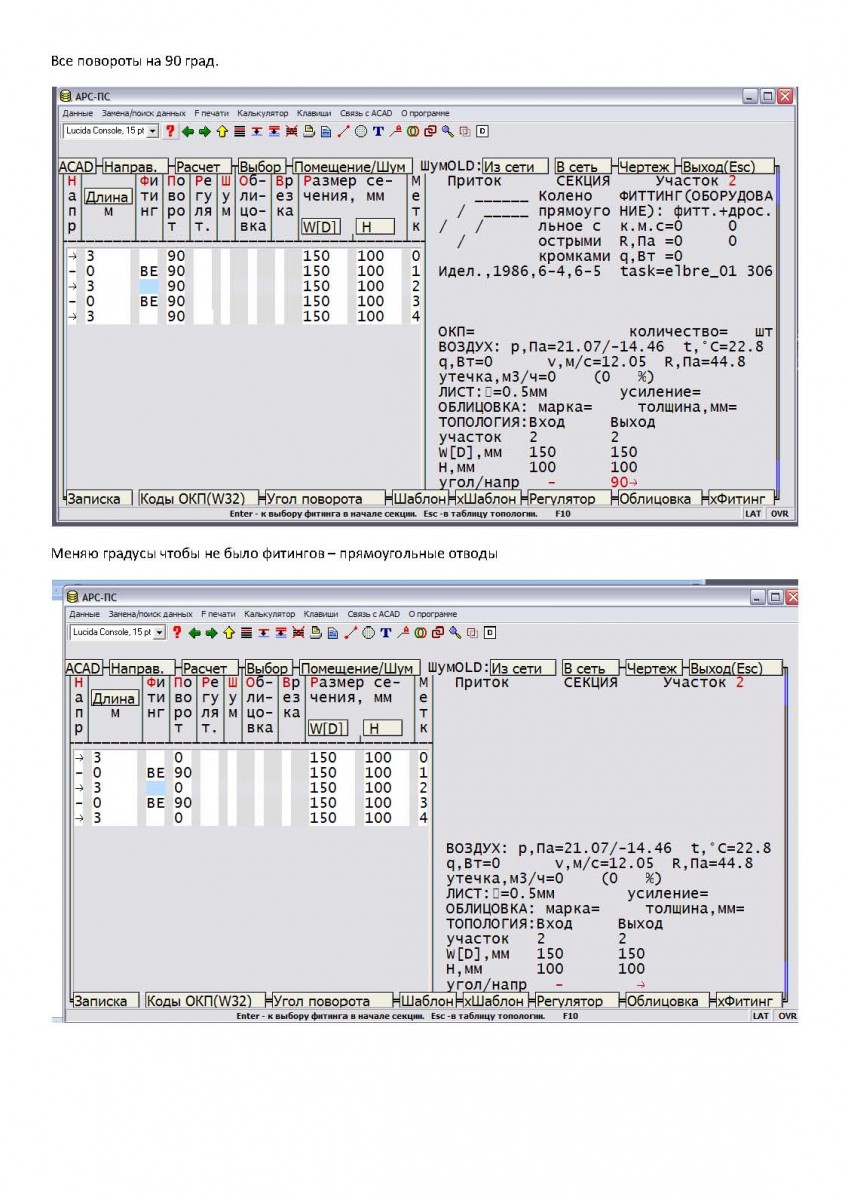
Task: Click the Чертеж button in top window
Action: tap(644, 167)
